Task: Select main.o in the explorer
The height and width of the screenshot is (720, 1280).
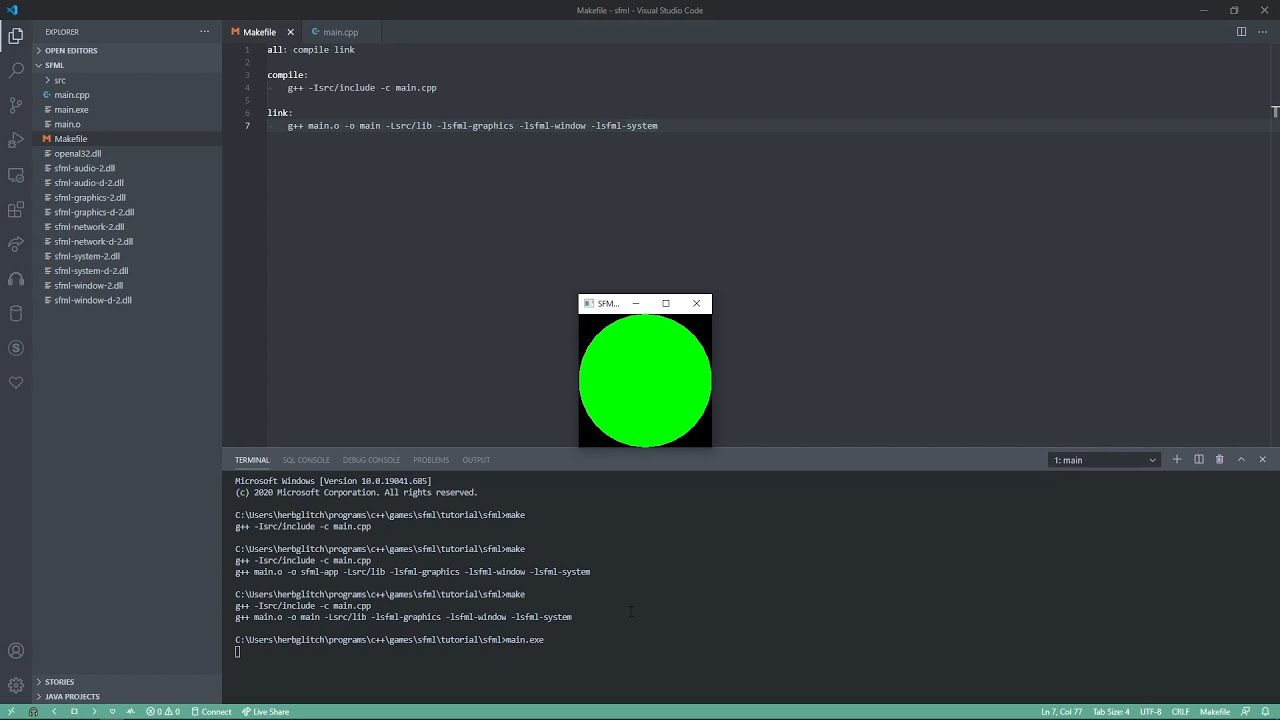Action: (127, 124)
